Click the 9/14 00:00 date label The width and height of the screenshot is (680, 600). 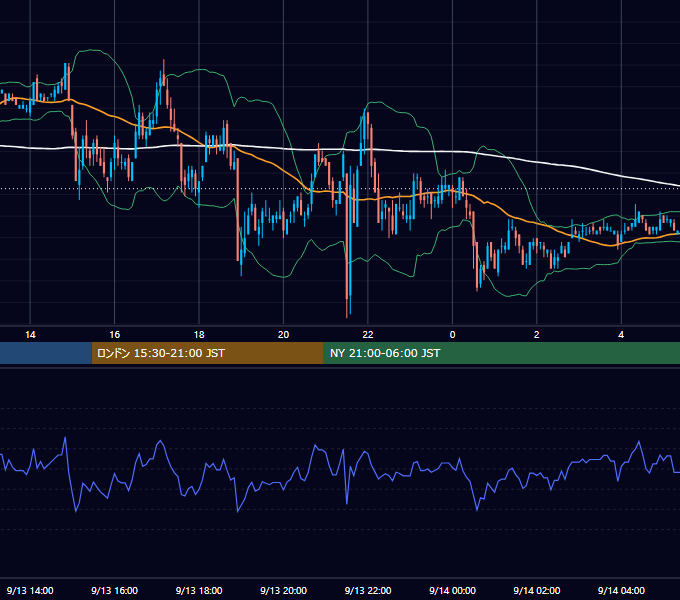pyautogui.click(x=452, y=590)
